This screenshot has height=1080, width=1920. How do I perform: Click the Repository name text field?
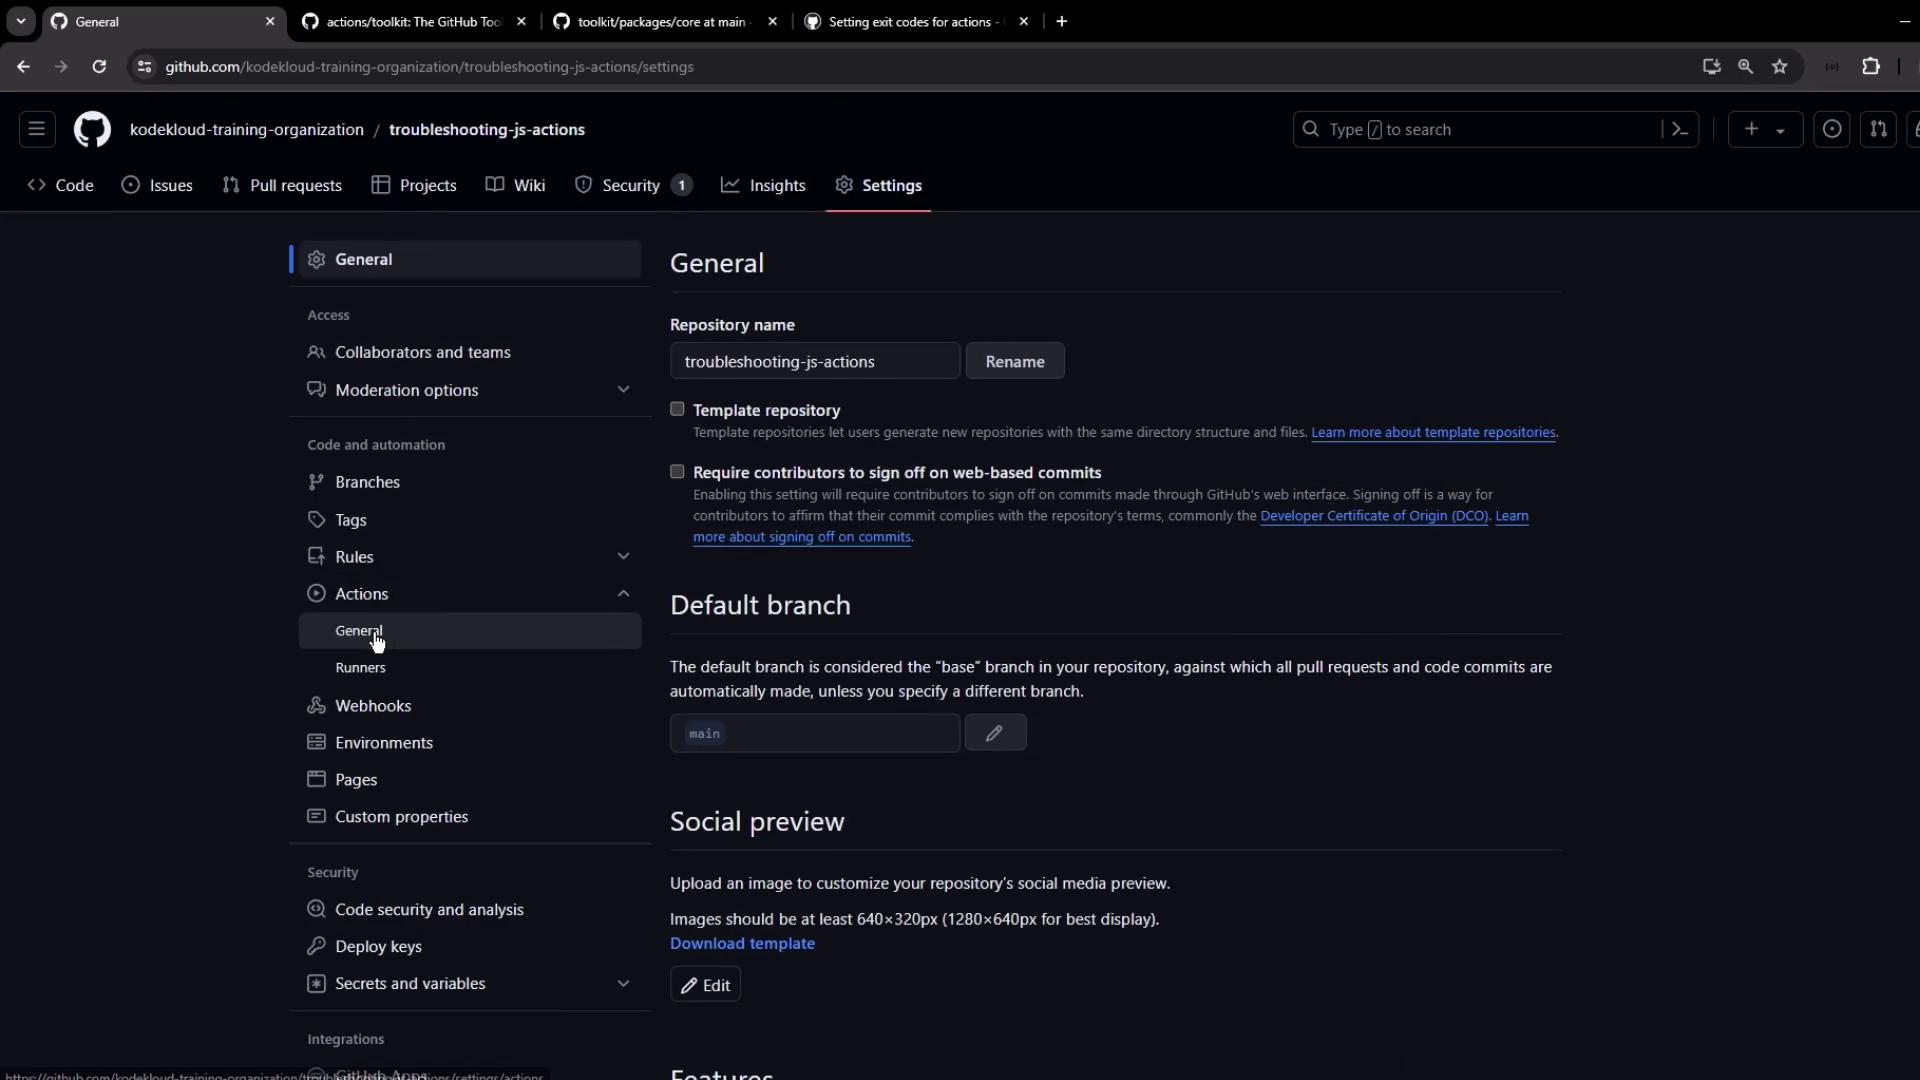pos(814,362)
